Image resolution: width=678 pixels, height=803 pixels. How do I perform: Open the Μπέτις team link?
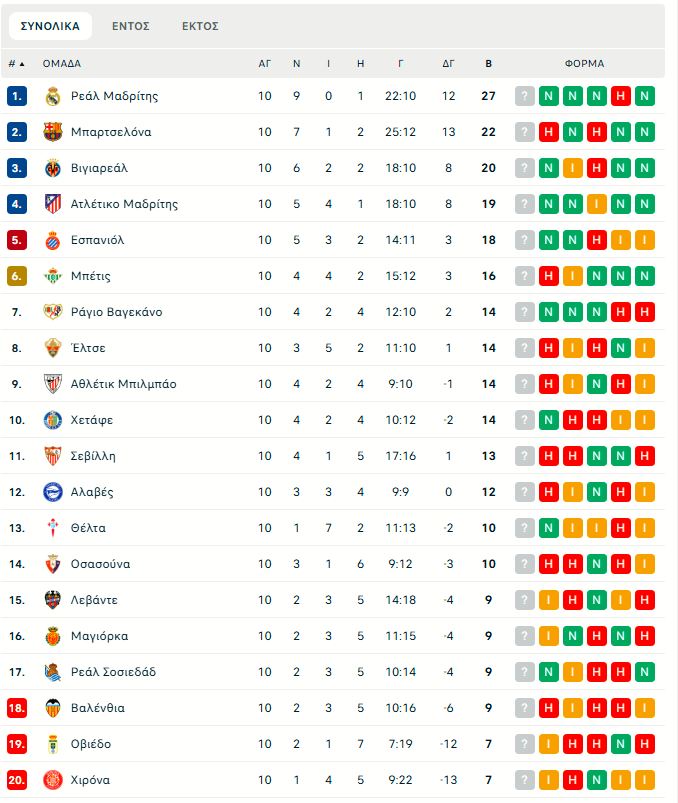91,276
